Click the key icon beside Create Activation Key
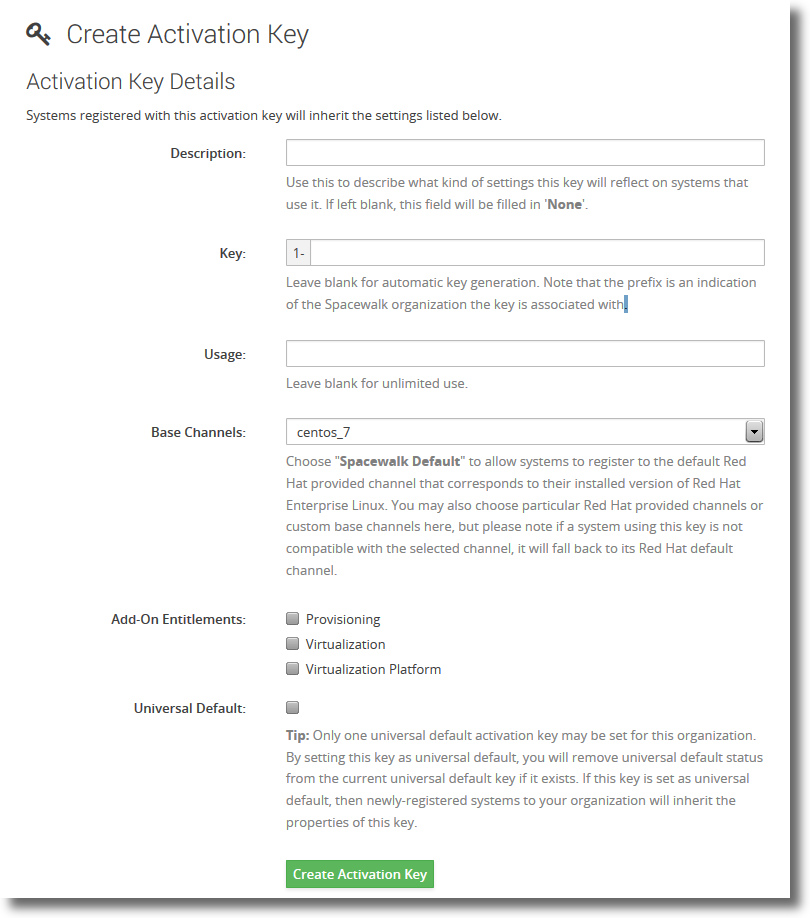Image resolution: width=810 pixels, height=918 pixels. (38, 34)
